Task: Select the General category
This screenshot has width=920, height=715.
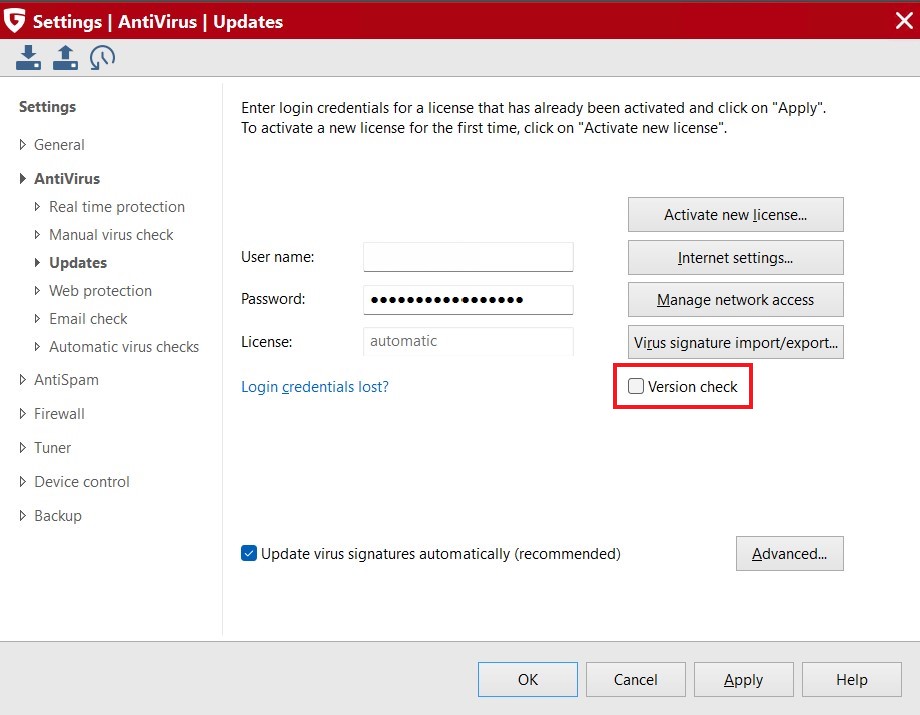Action: tap(59, 144)
